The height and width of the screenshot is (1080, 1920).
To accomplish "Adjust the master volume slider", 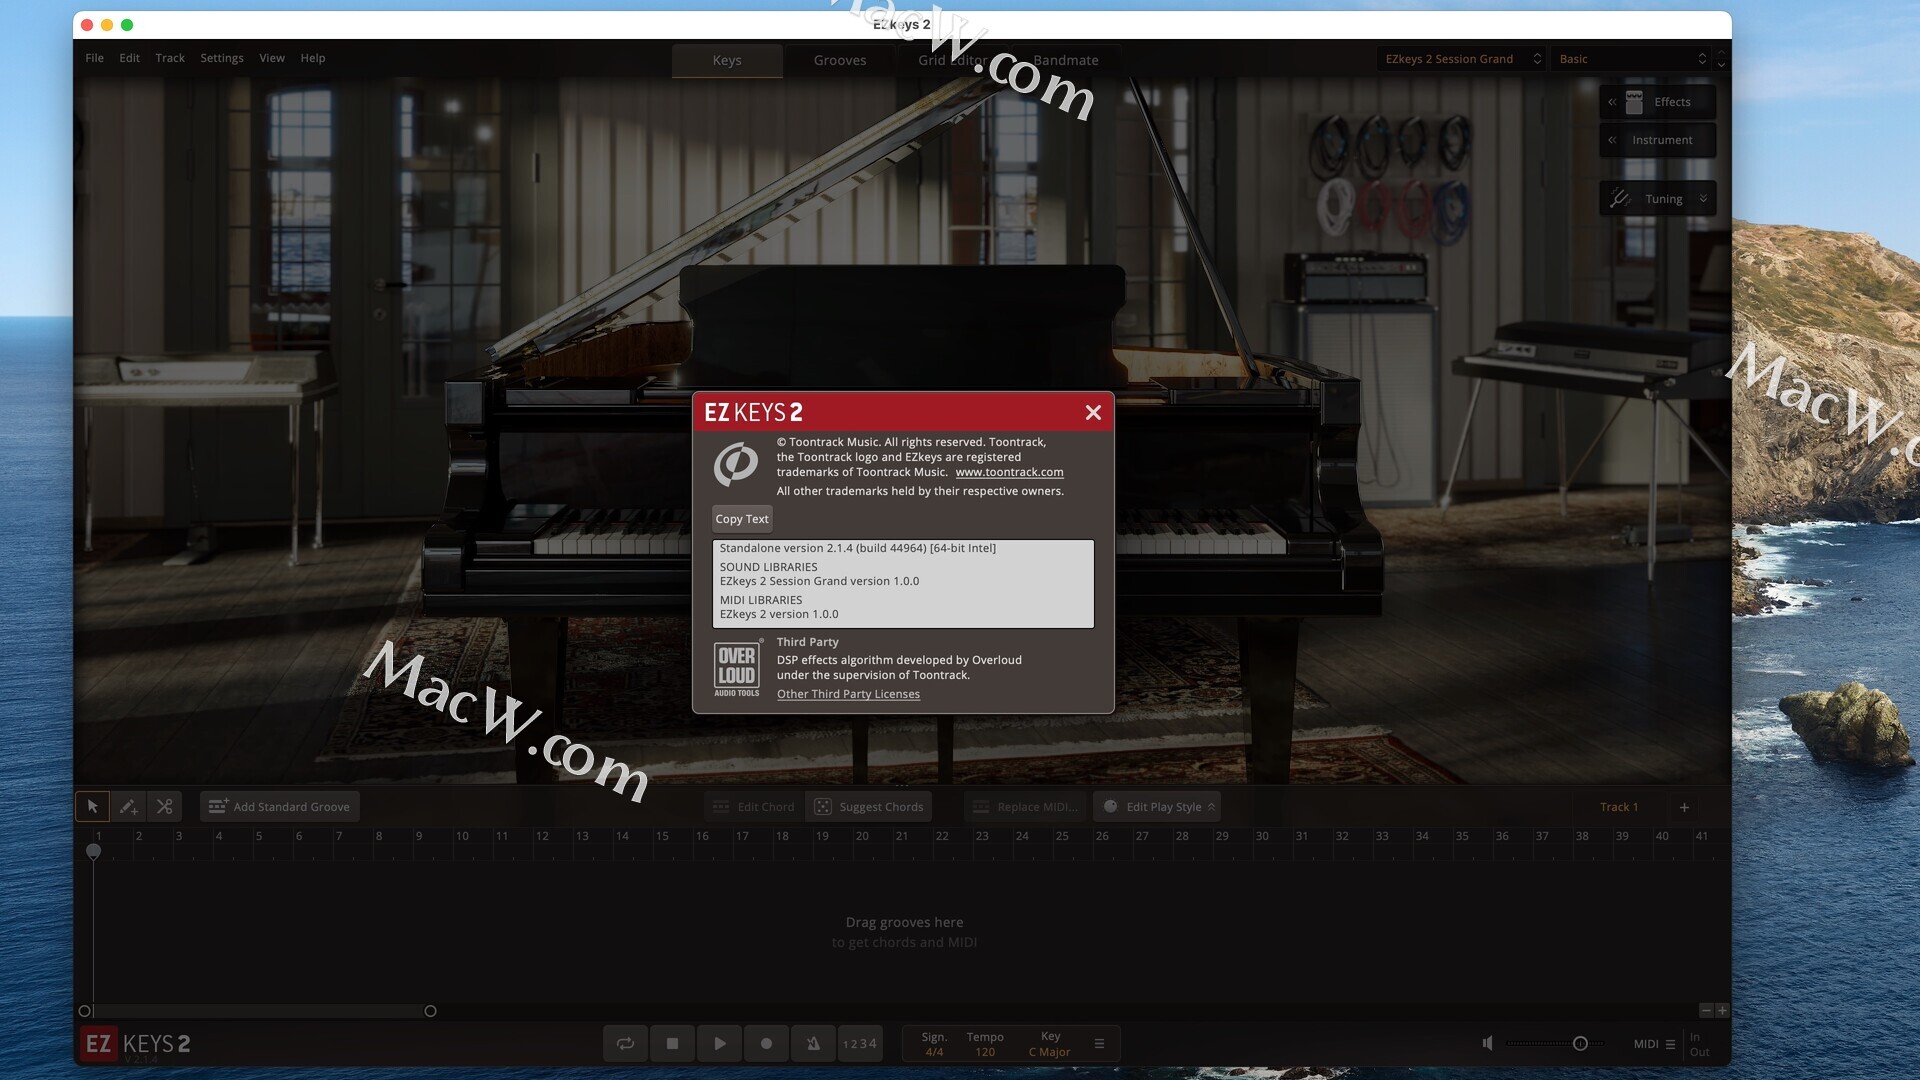I will click(x=1580, y=1043).
